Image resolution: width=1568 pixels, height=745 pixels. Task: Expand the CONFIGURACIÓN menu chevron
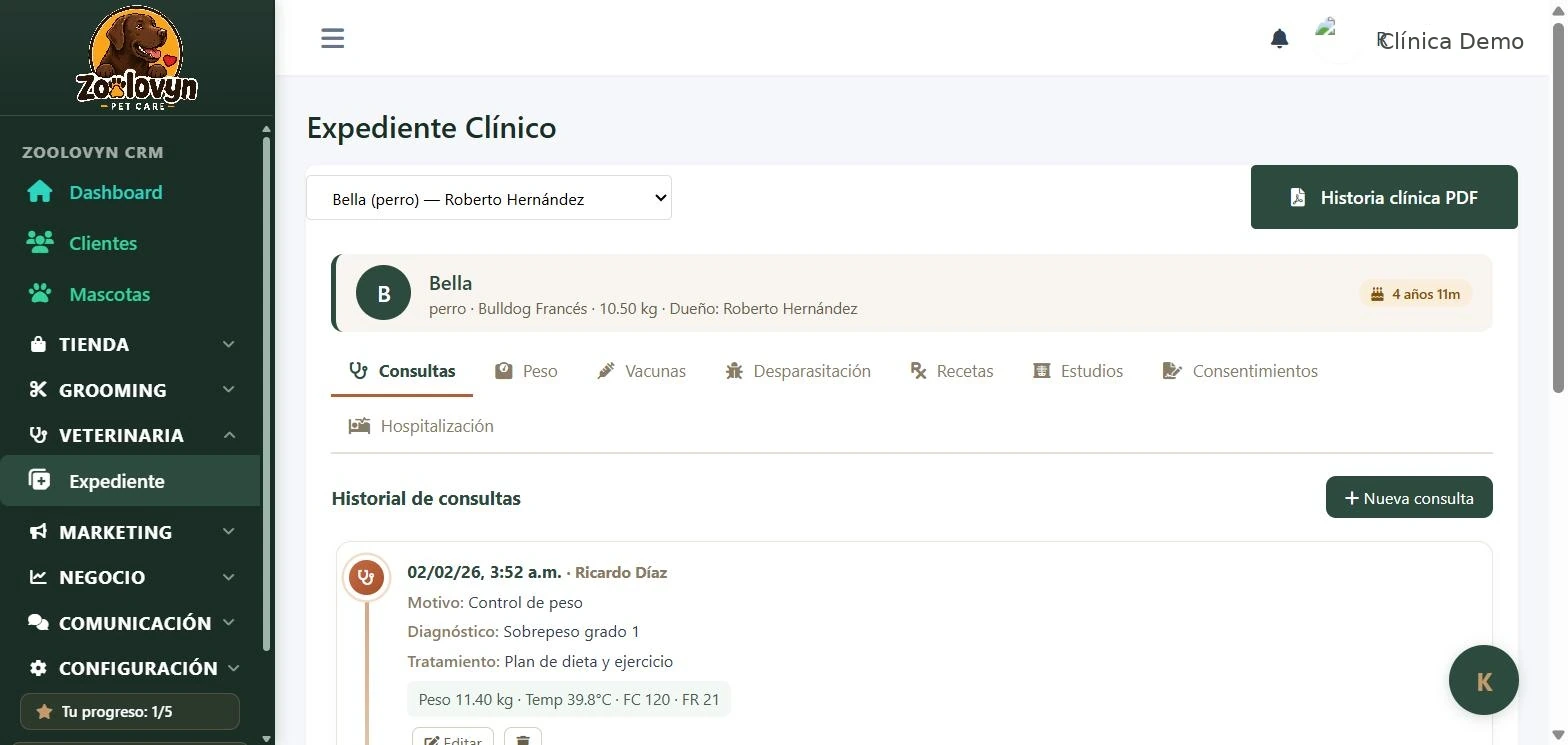point(234,668)
